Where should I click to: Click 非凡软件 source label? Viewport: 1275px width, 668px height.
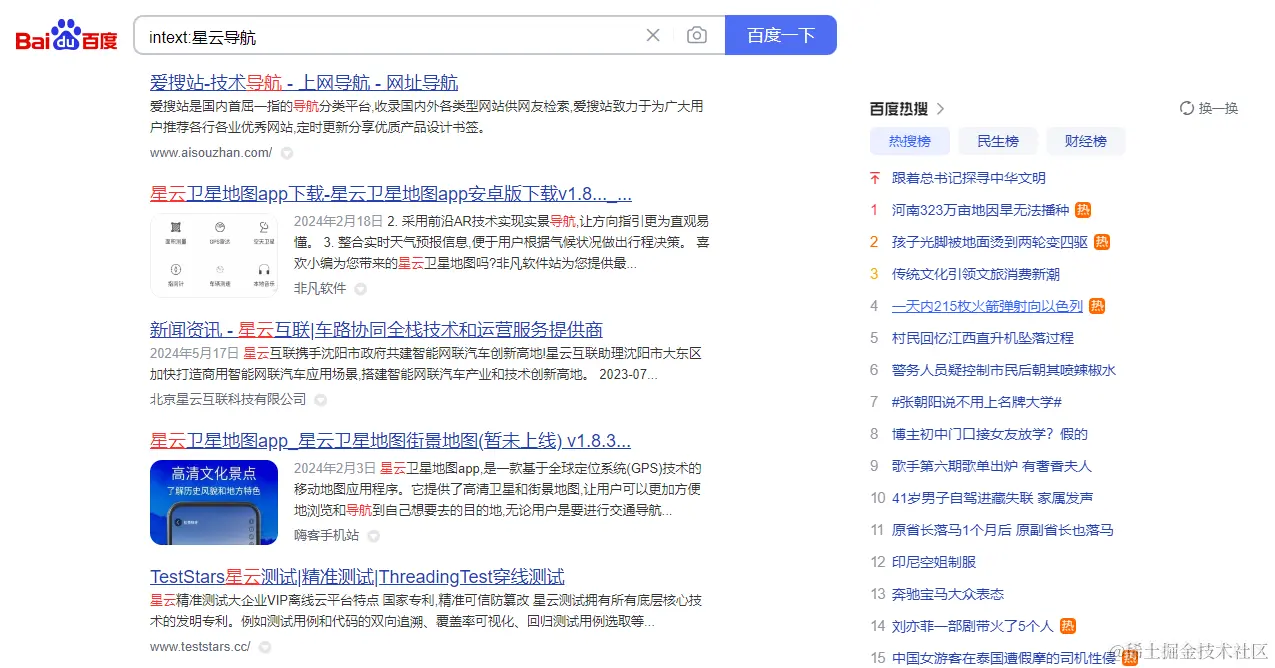click(320, 289)
